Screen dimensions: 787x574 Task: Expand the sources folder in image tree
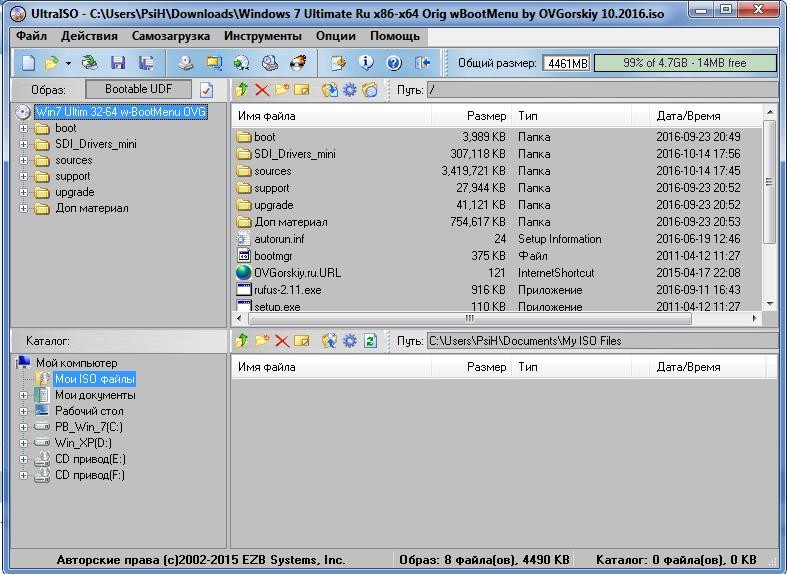[24, 160]
